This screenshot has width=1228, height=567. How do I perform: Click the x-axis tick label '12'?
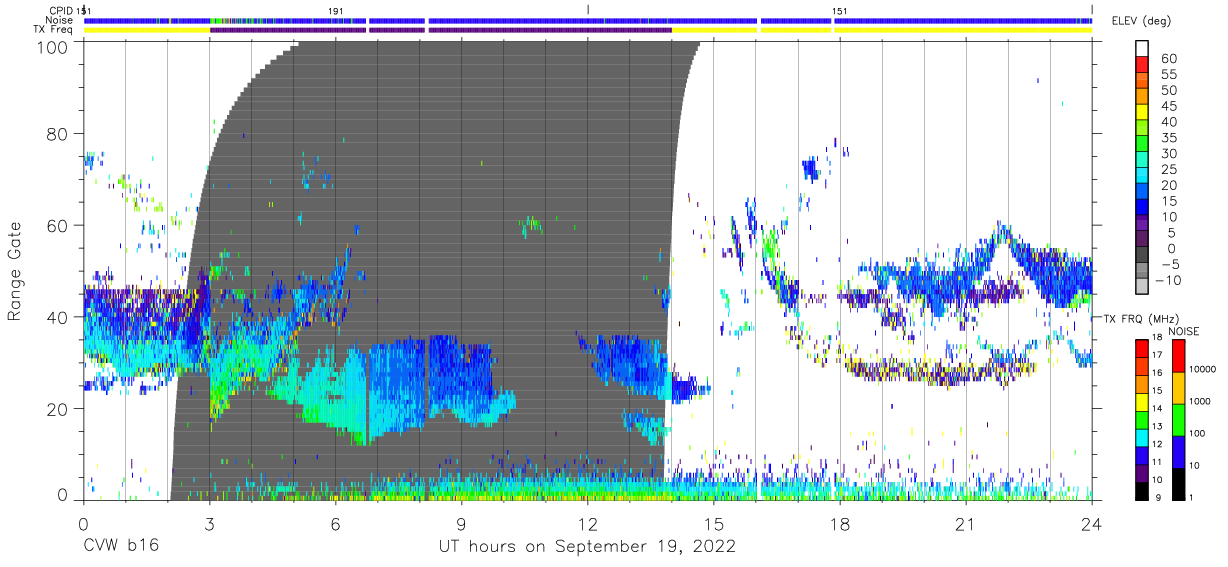point(588,523)
